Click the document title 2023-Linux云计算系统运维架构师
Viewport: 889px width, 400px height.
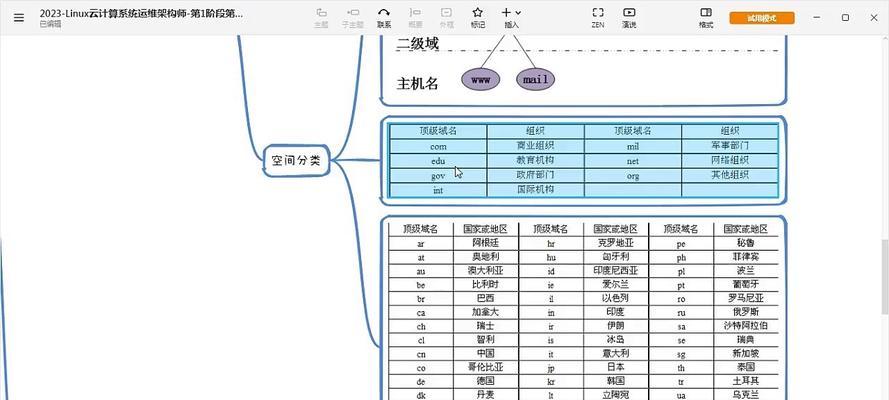click(141, 14)
